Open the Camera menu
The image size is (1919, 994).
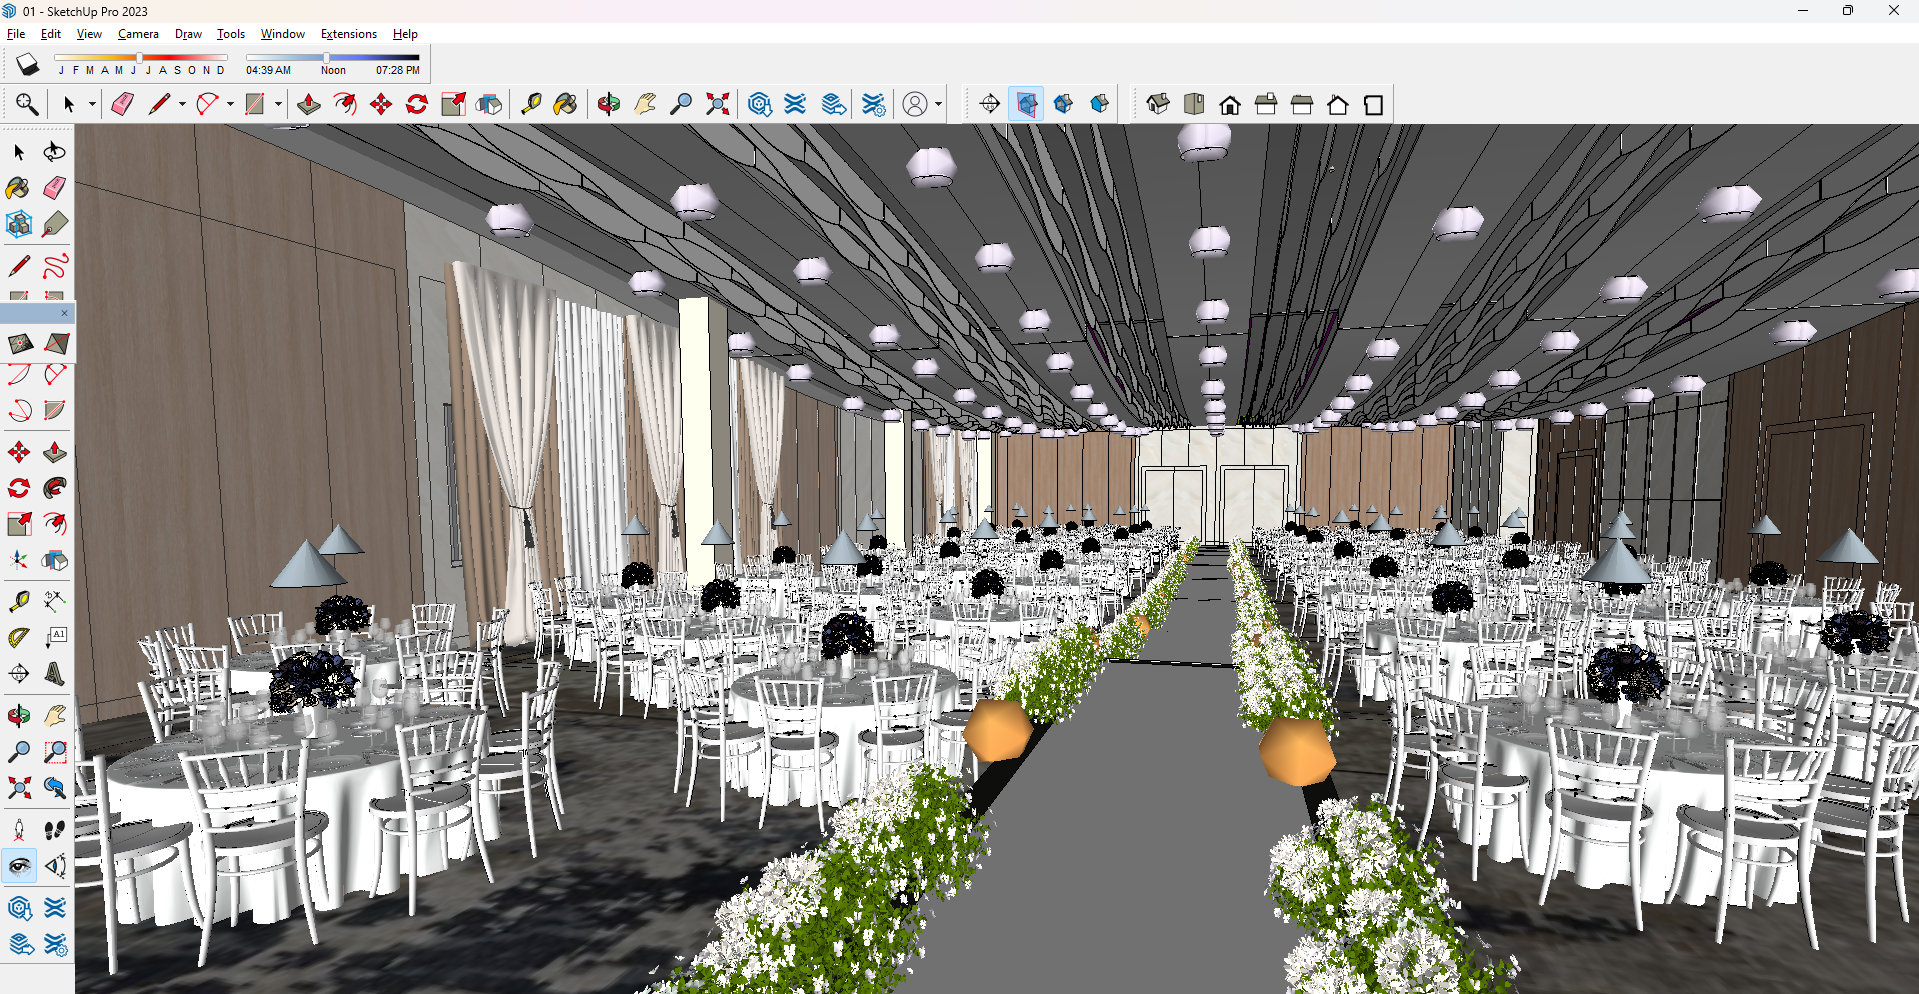(x=138, y=34)
